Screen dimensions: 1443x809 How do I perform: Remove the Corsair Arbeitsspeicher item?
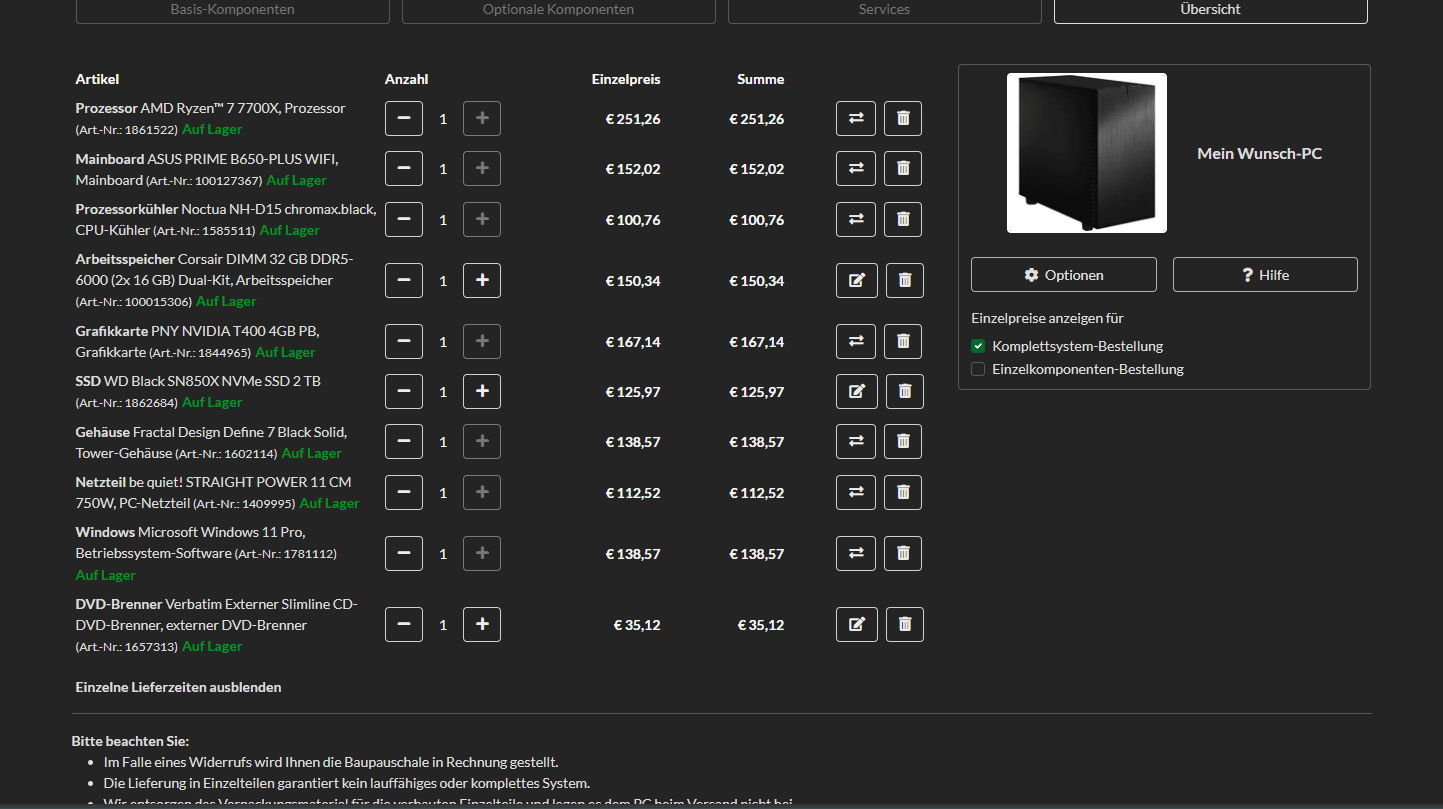coord(905,280)
